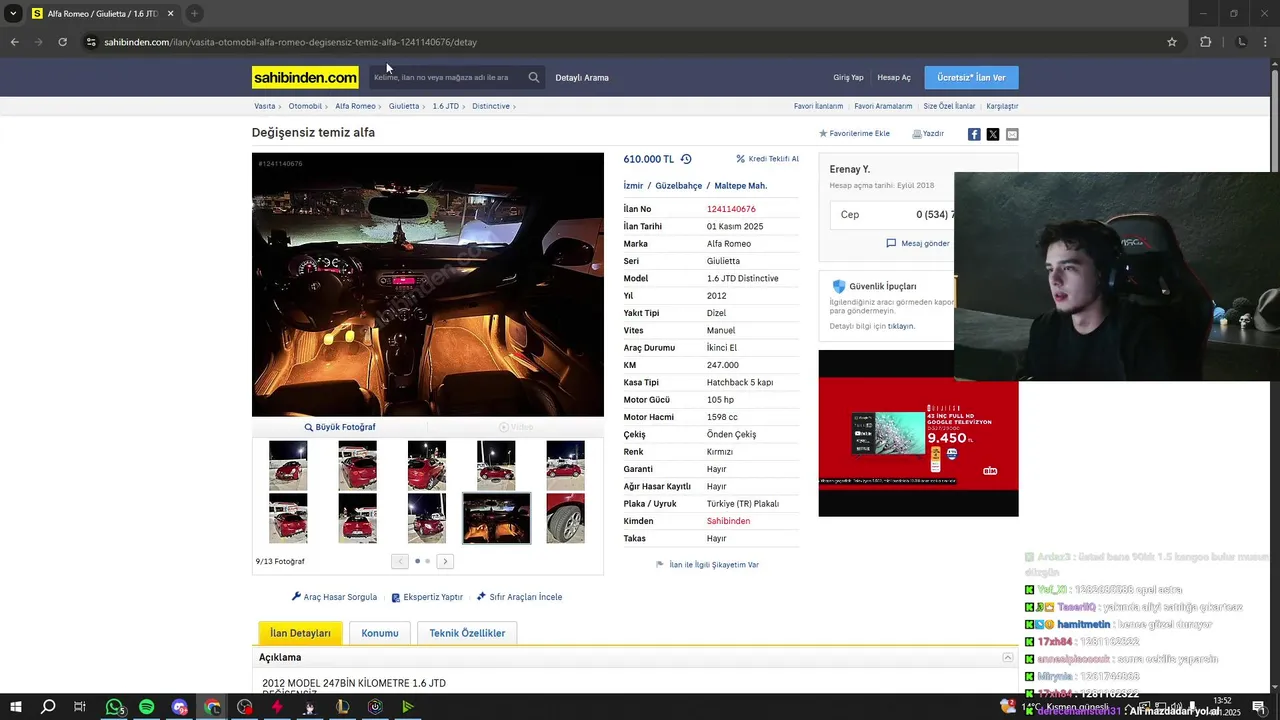1280x720 pixels.
Task: Collapse the Açıklama section arrow
Action: (x=1008, y=657)
